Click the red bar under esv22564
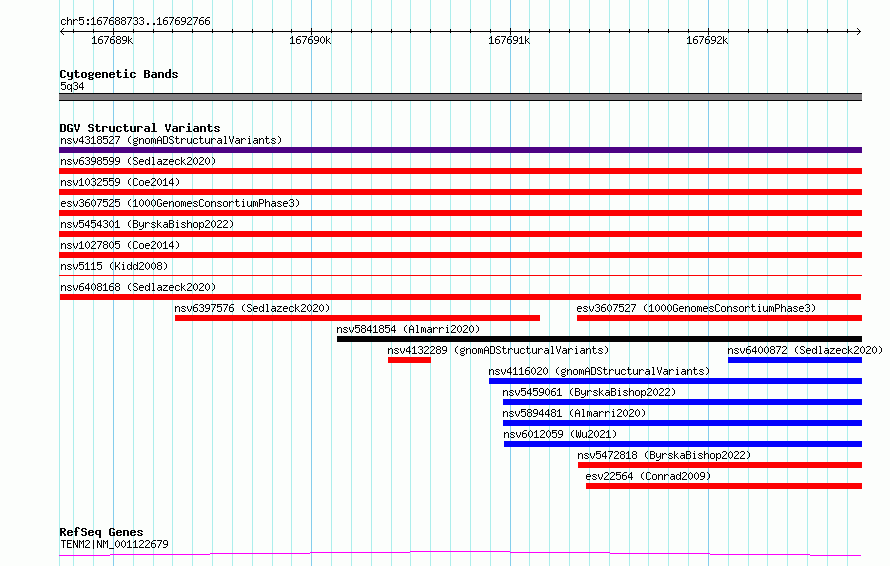This screenshot has width=890, height=566. [724, 486]
